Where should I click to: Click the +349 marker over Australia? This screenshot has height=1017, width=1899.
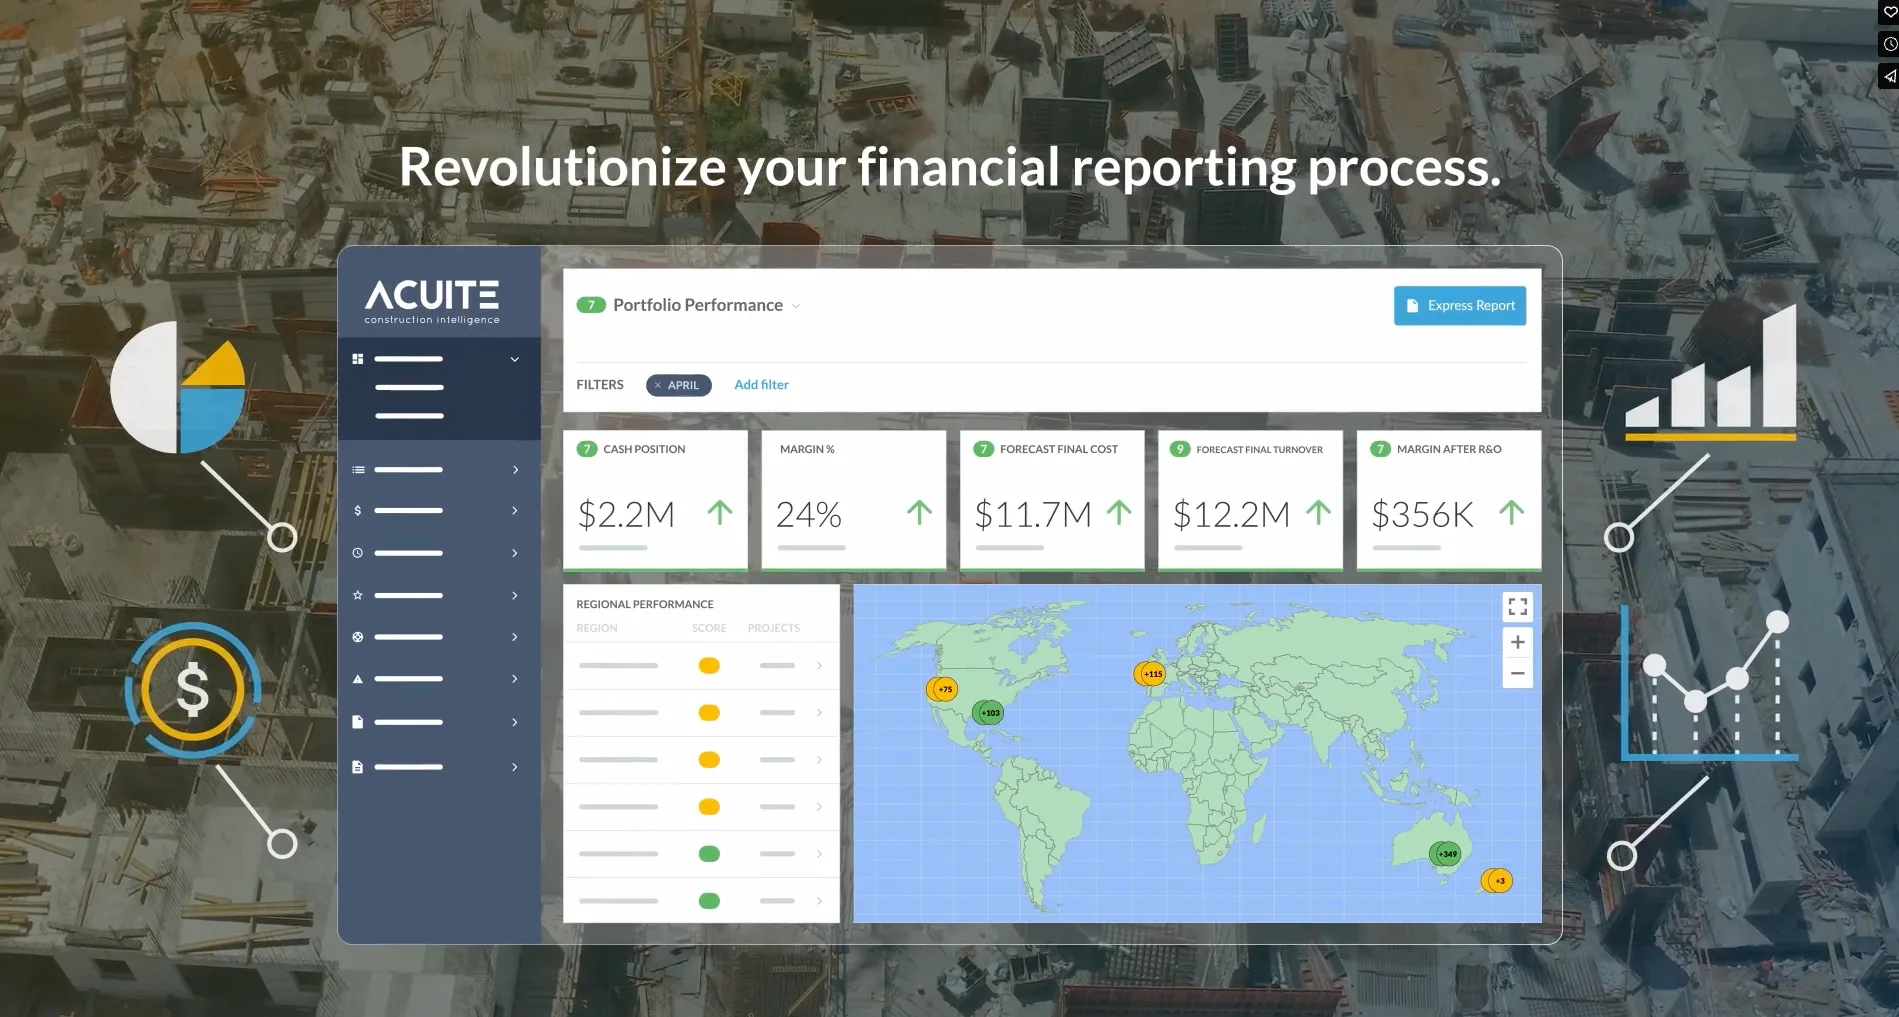click(1446, 853)
